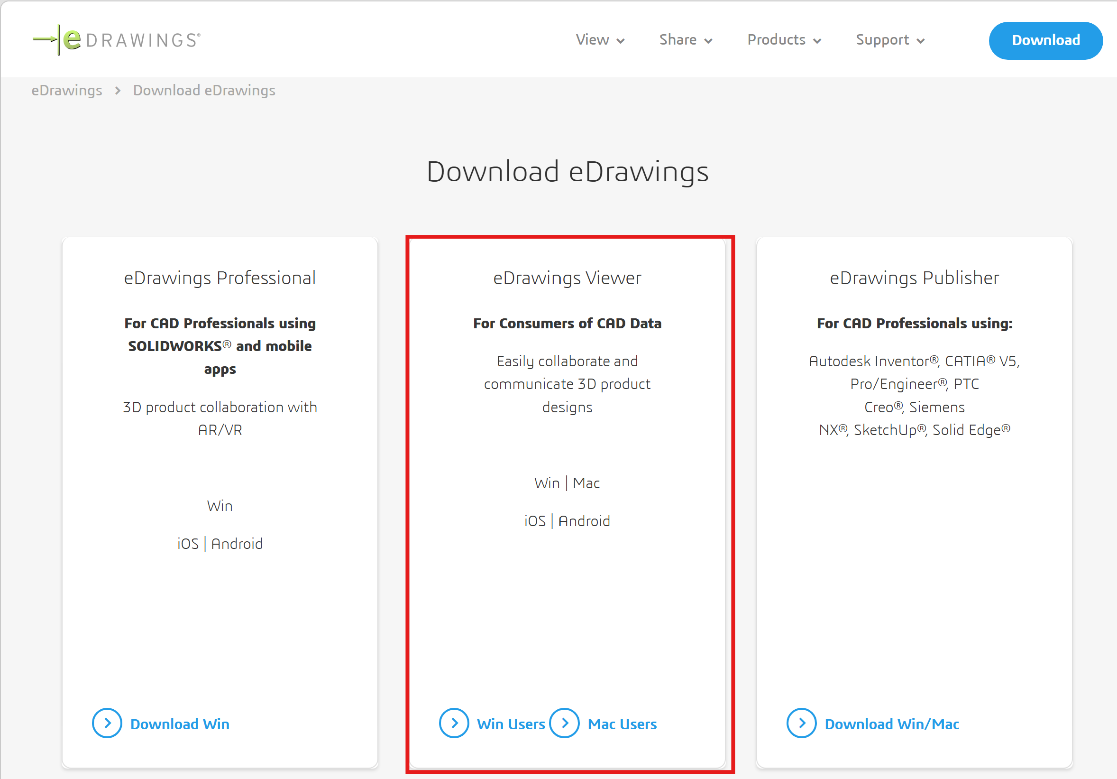Click the blue Download button
The height and width of the screenshot is (779, 1117).
pos(1046,41)
